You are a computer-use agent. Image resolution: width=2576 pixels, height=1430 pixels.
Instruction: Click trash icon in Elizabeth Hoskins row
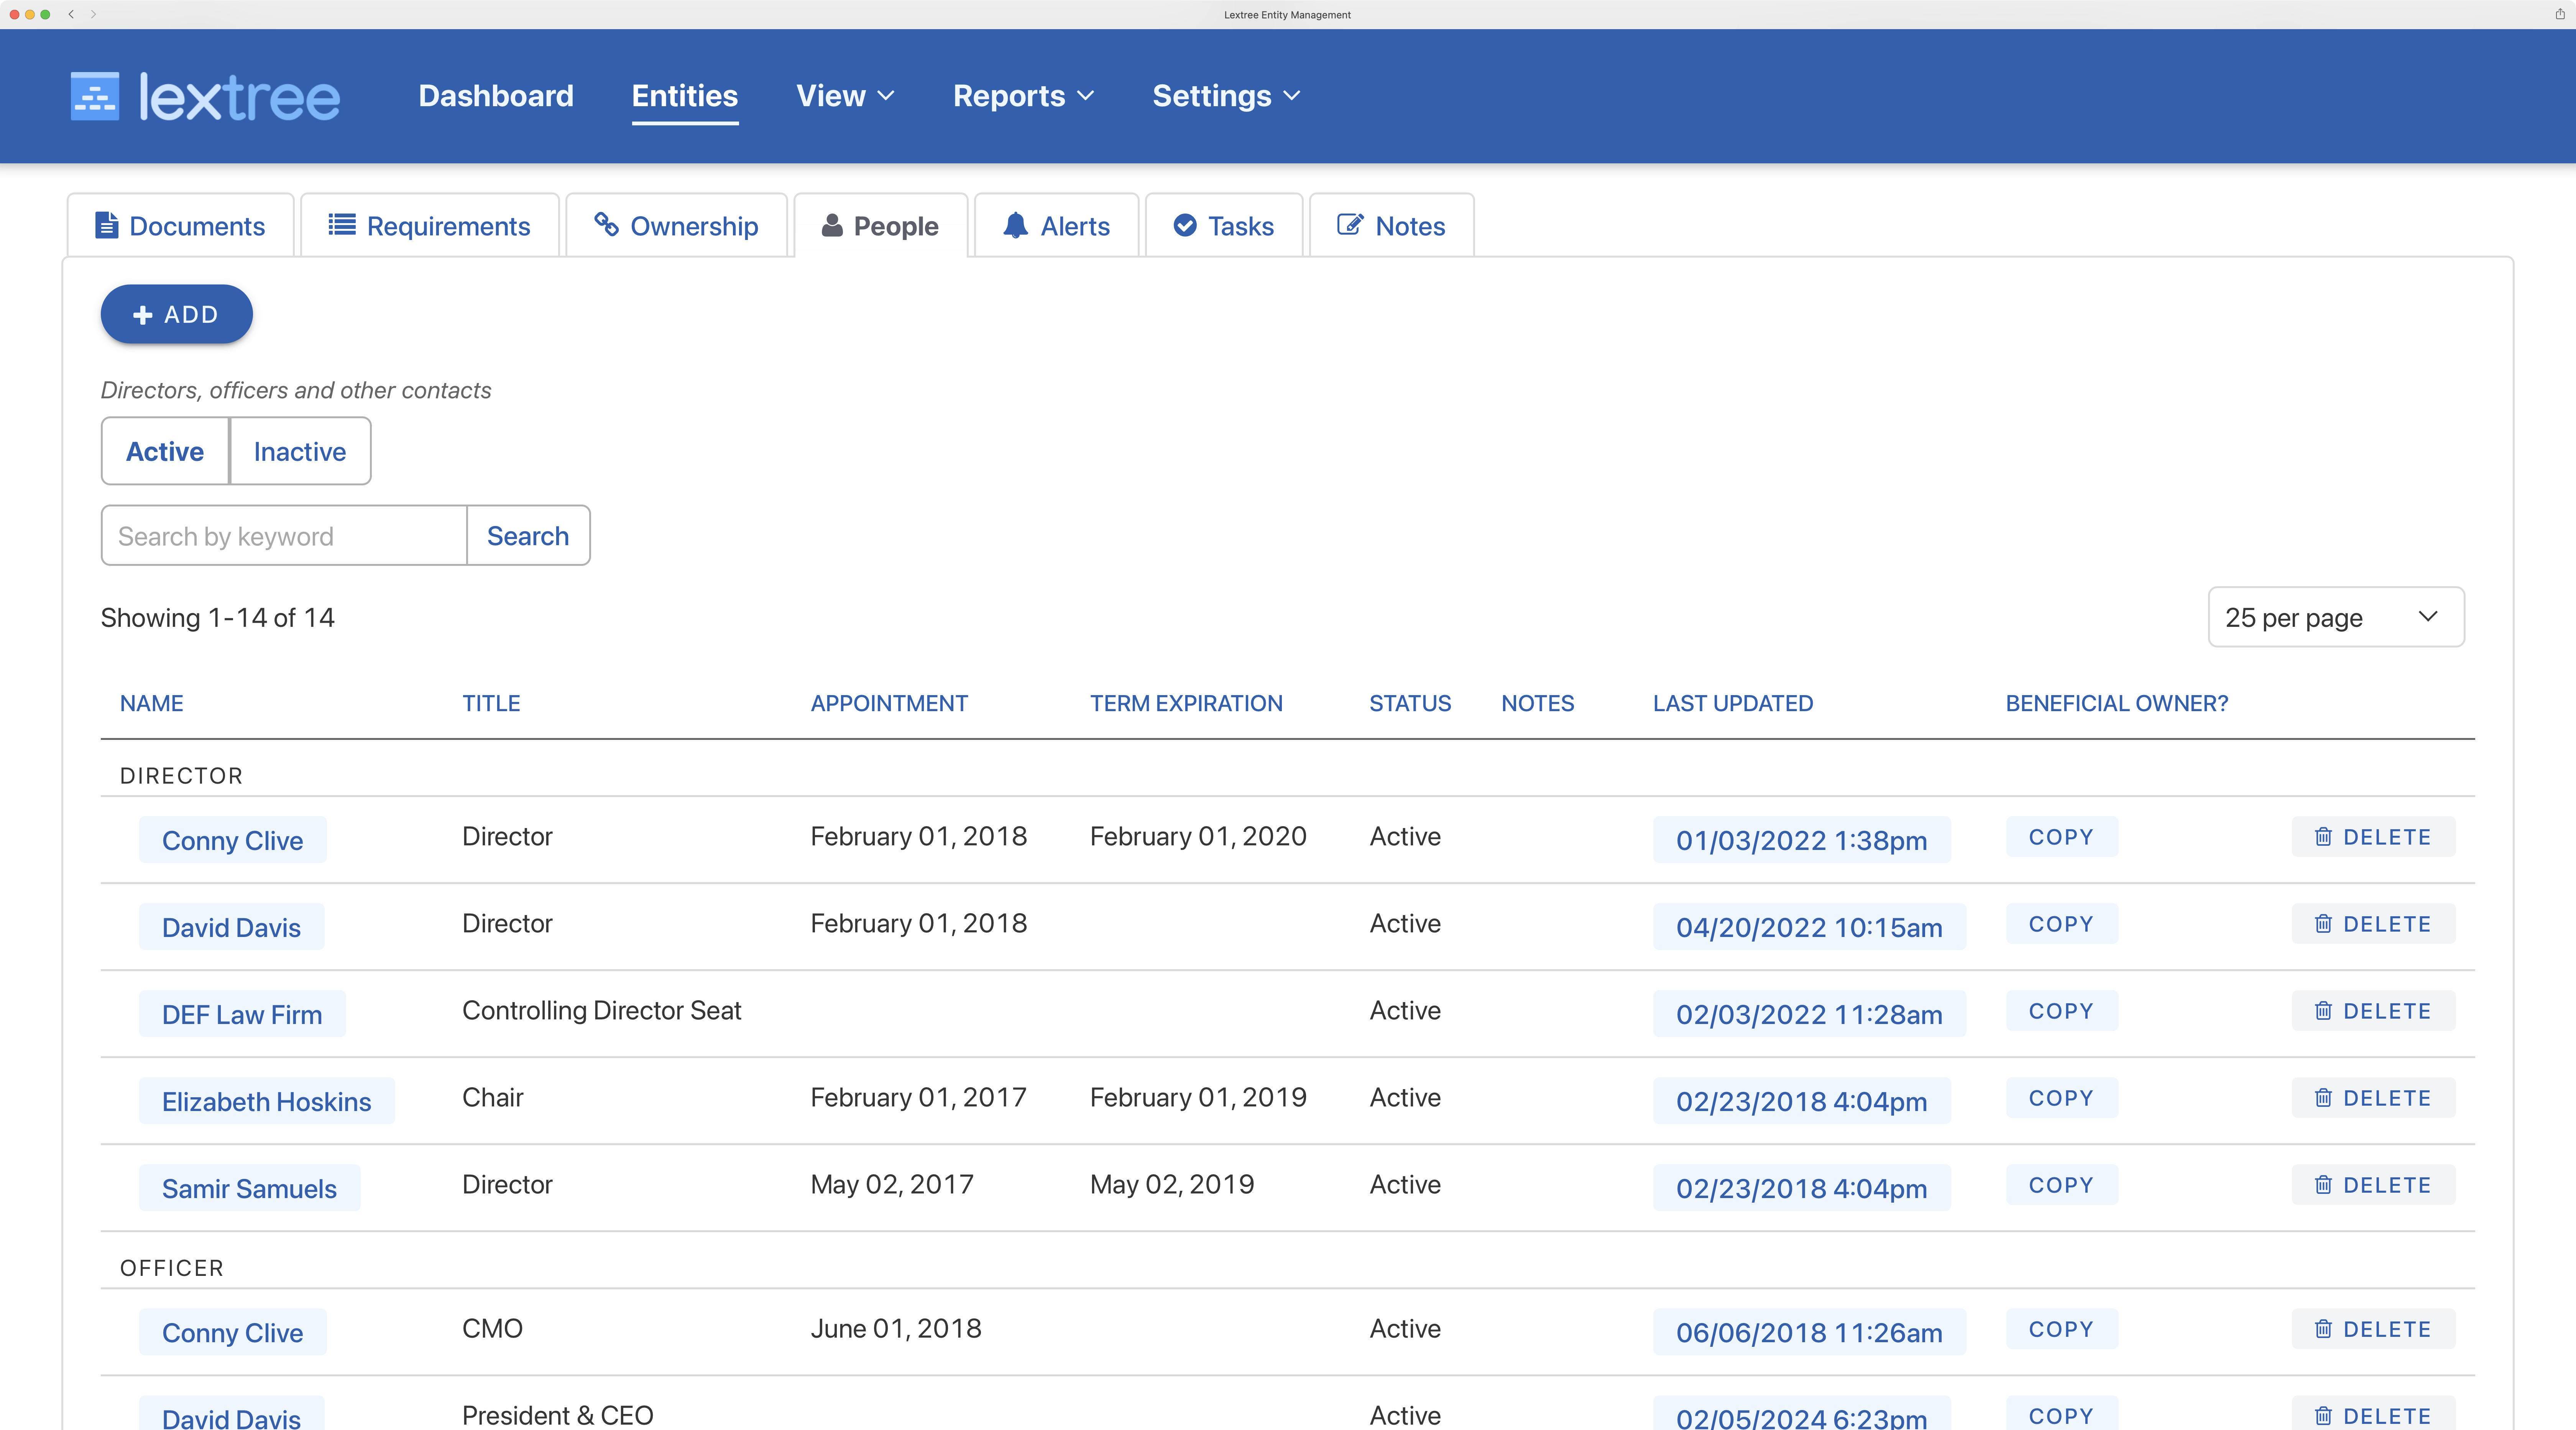pos(2323,1098)
